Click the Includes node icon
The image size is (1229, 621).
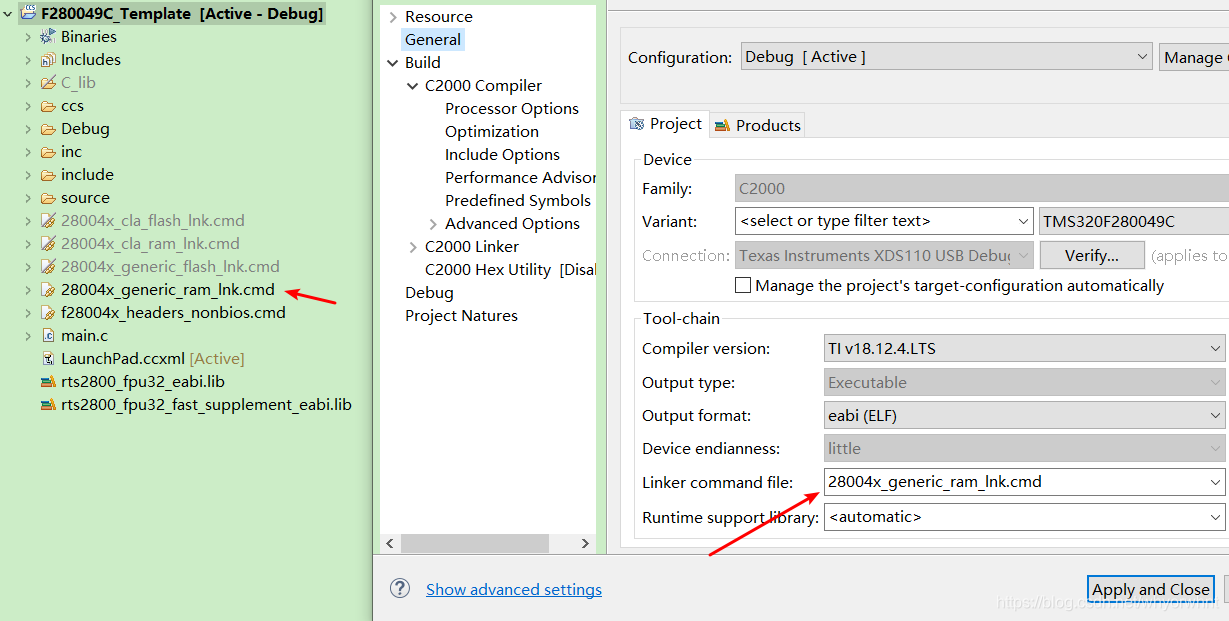[x=48, y=59]
